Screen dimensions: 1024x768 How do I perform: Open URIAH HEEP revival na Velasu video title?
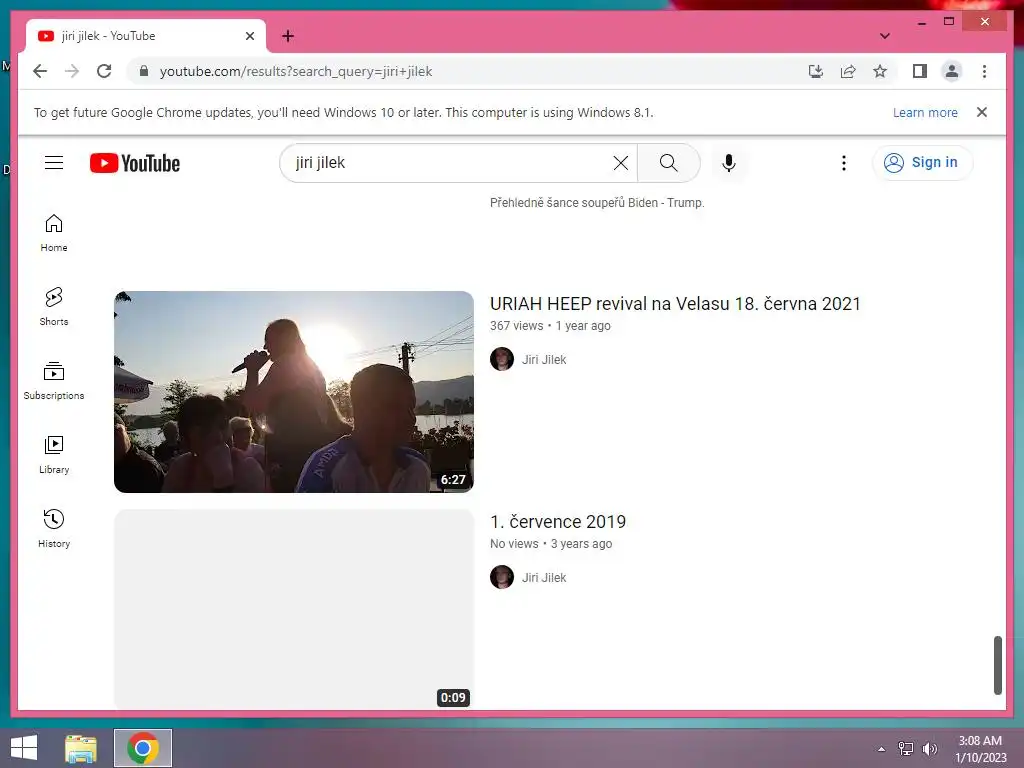(x=675, y=304)
